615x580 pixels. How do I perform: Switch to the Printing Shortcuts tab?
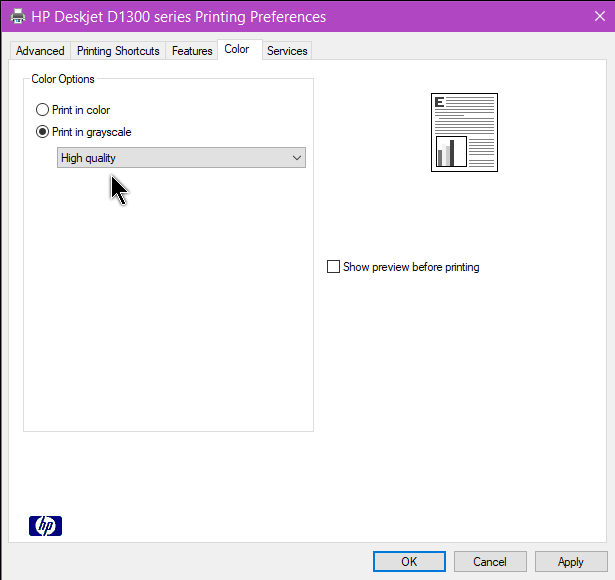click(118, 51)
